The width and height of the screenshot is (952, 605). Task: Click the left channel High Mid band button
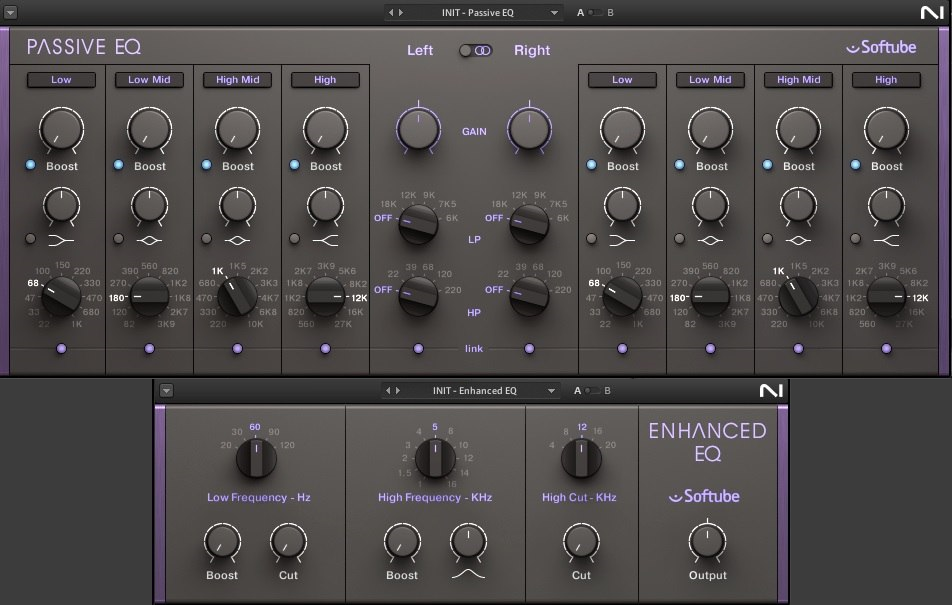pyautogui.click(x=237, y=80)
